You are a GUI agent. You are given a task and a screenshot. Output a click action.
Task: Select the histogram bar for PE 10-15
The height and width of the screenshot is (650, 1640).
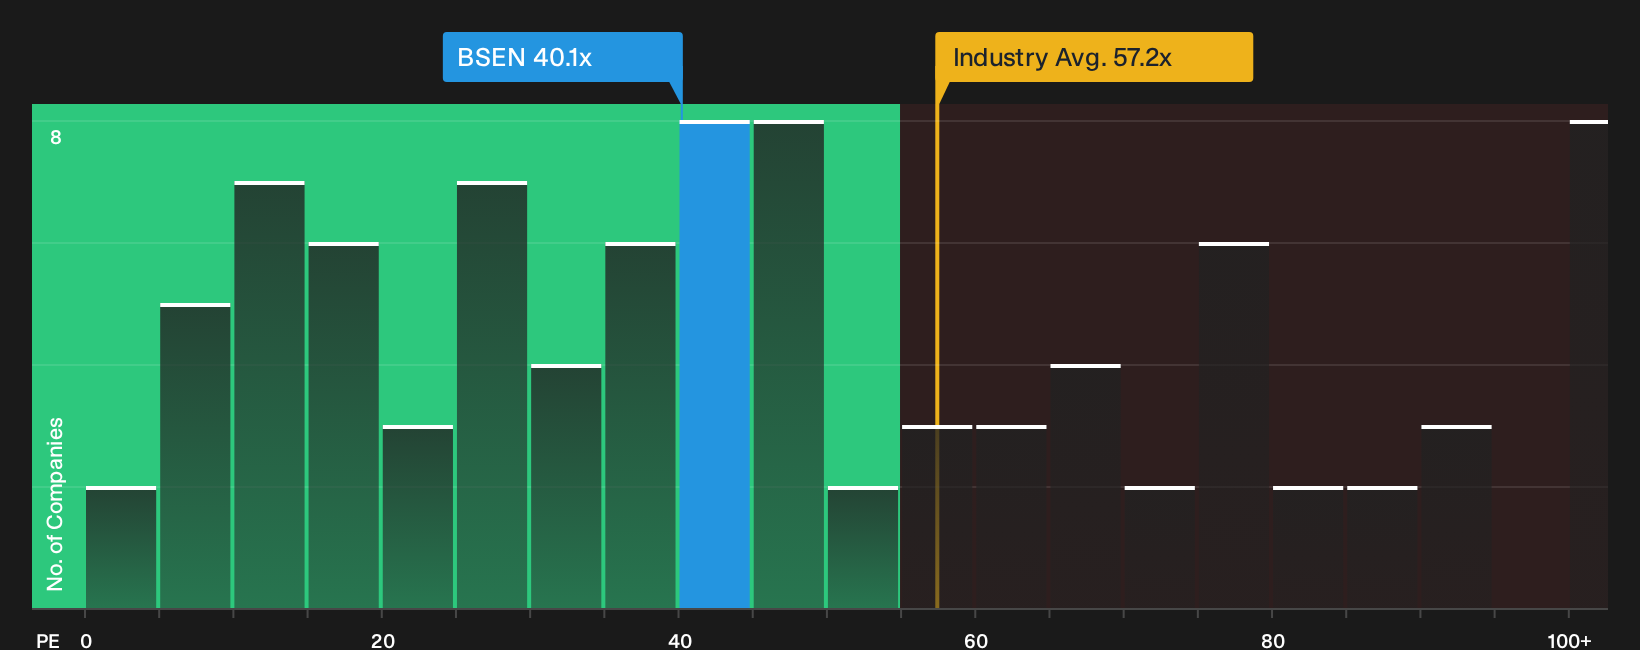(269, 395)
